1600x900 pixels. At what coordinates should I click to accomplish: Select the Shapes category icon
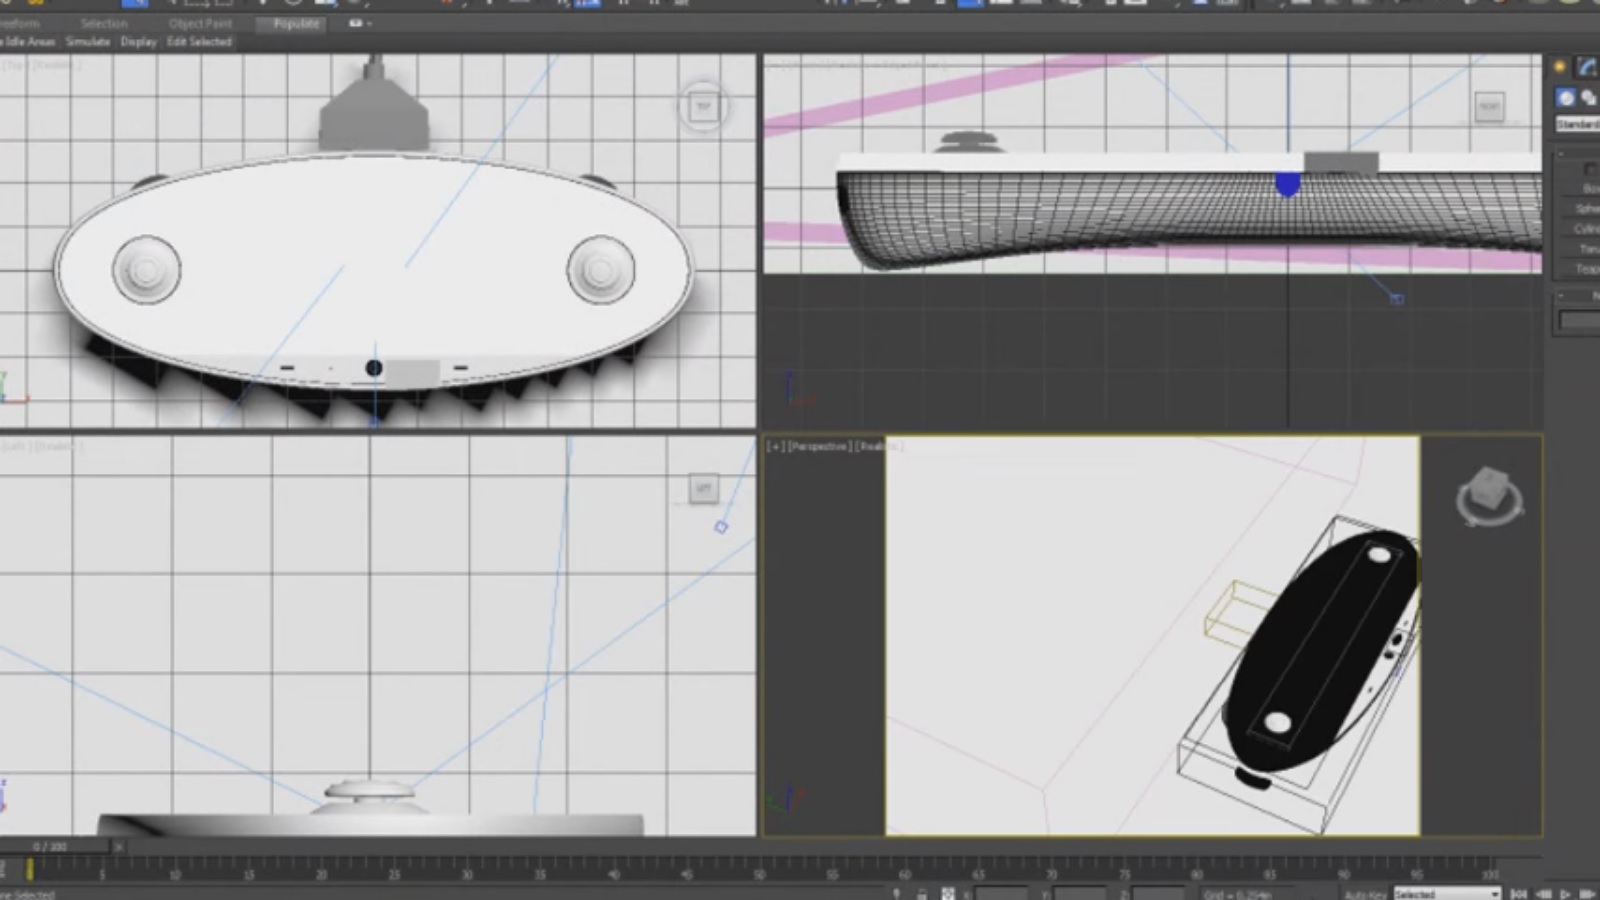pos(1588,97)
